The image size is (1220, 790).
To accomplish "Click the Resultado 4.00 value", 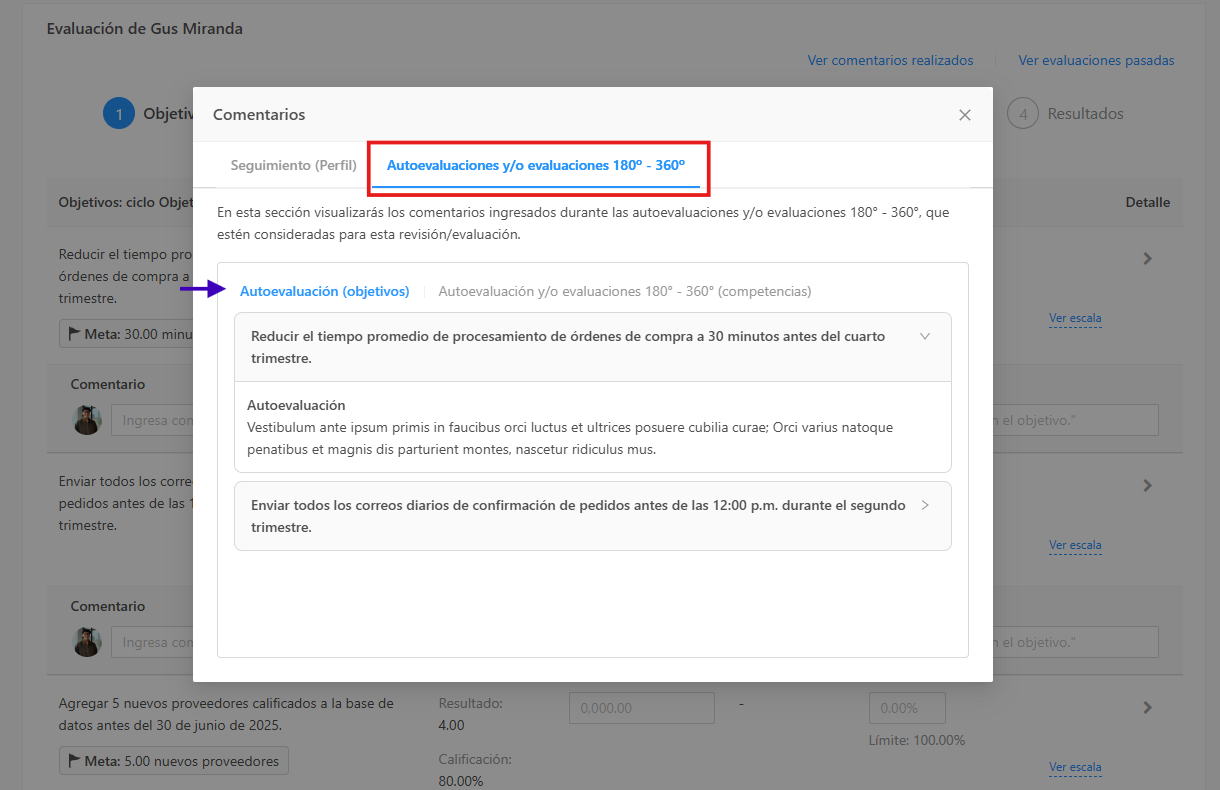I will (452, 725).
